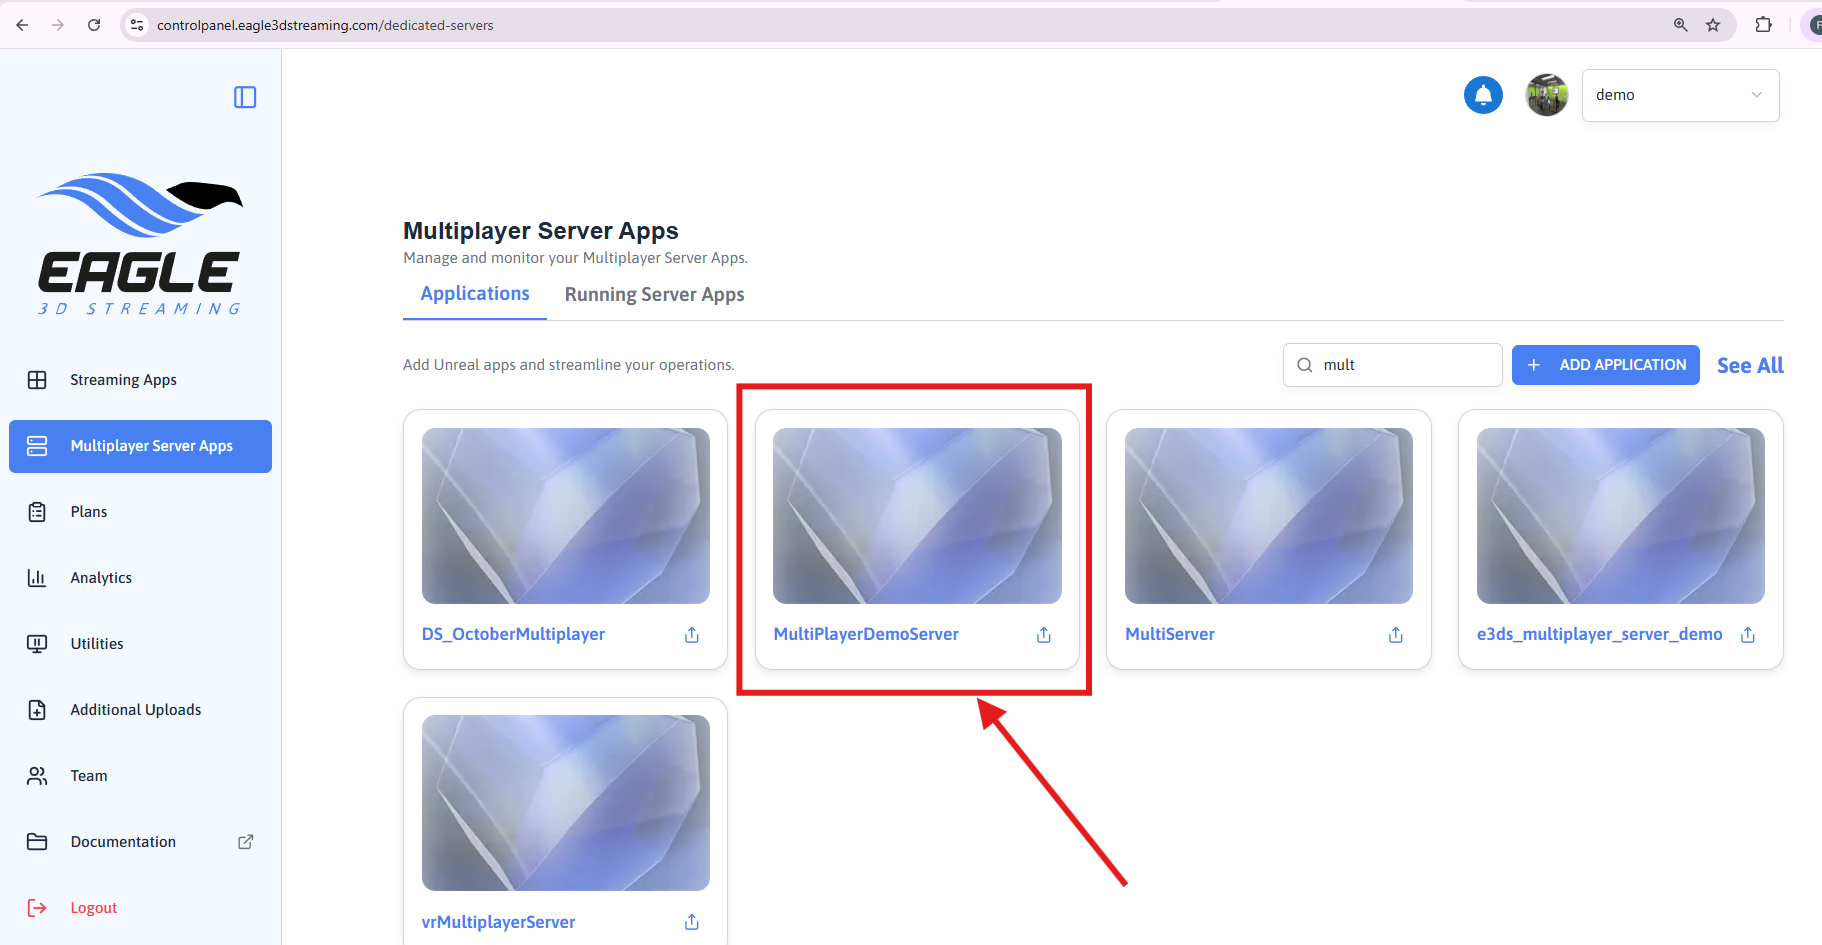
Task: Click share icon on vrMultiplayerServer card
Action: (692, 922)
